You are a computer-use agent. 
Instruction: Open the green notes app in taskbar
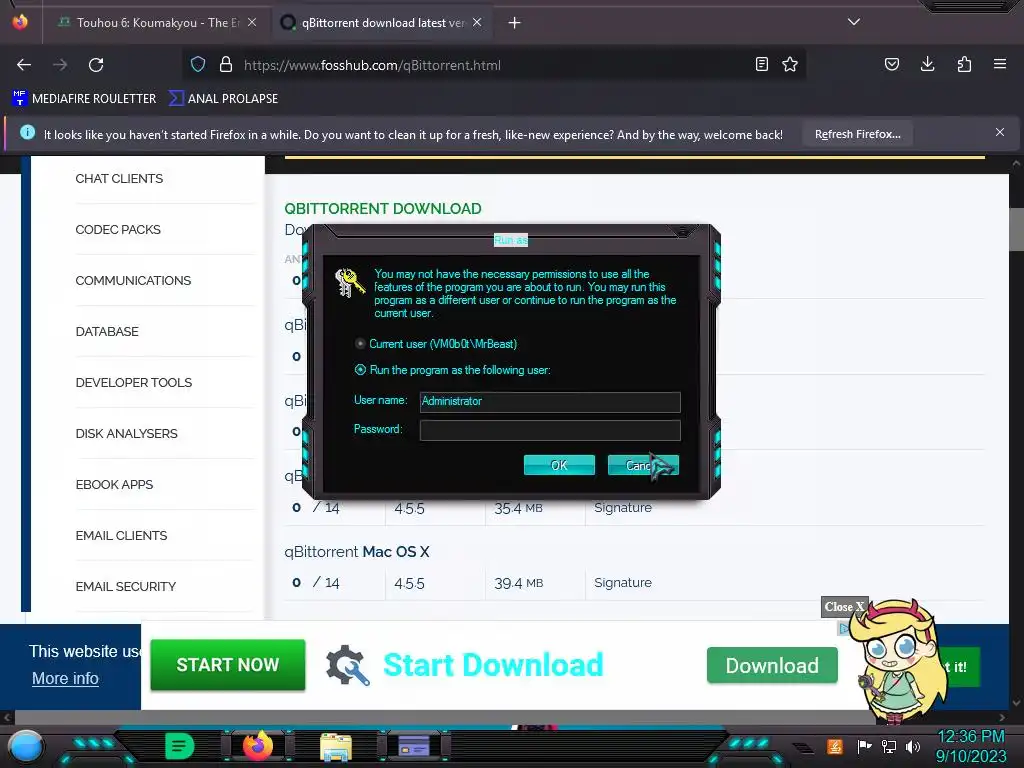179,746
